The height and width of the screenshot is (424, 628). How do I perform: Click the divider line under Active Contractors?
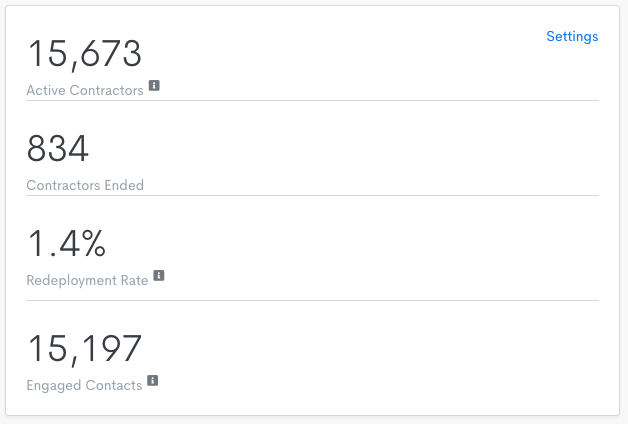312,101
